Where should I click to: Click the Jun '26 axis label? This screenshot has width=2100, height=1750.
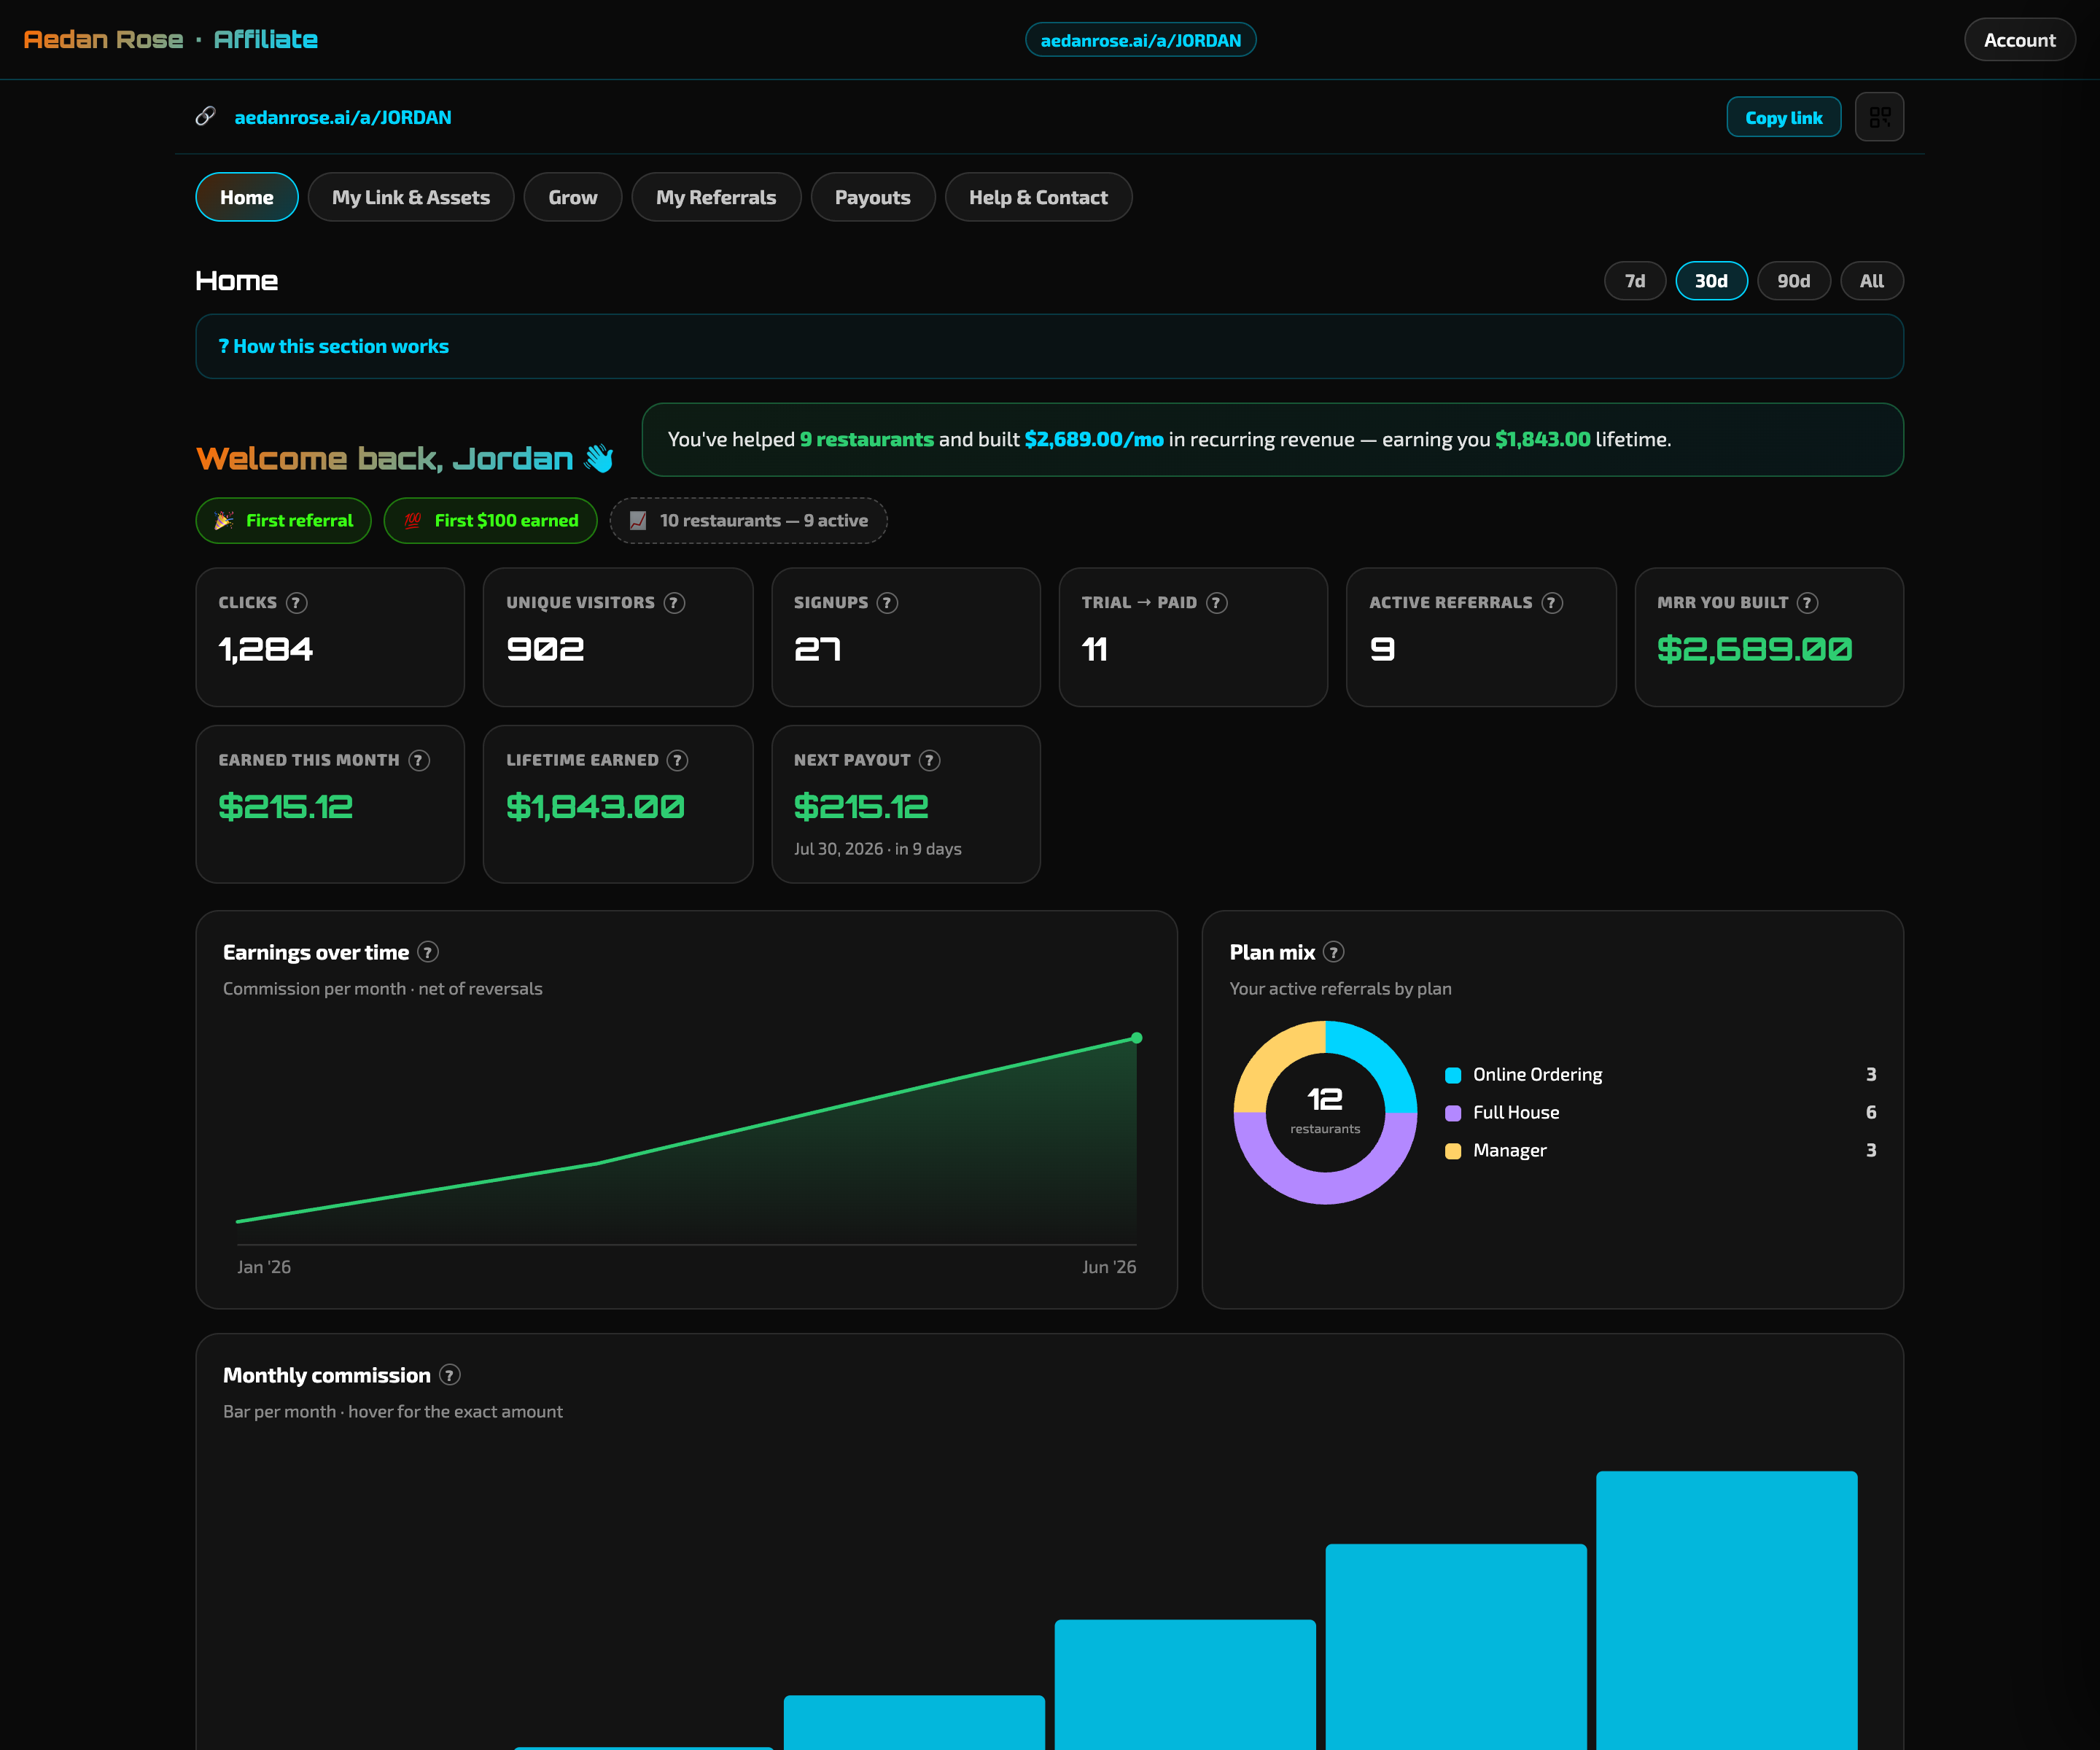(1109, 1267)
